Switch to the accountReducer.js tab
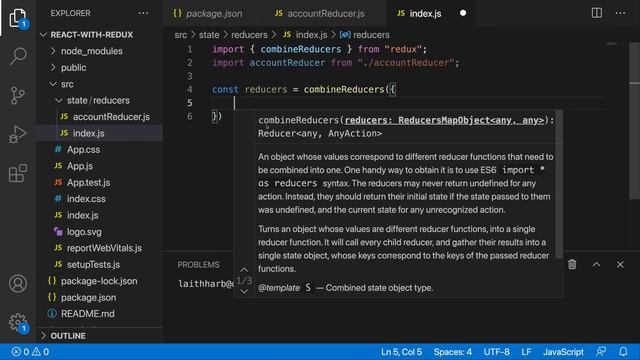Screen dimensions: 640x360 tap(320, 13)
